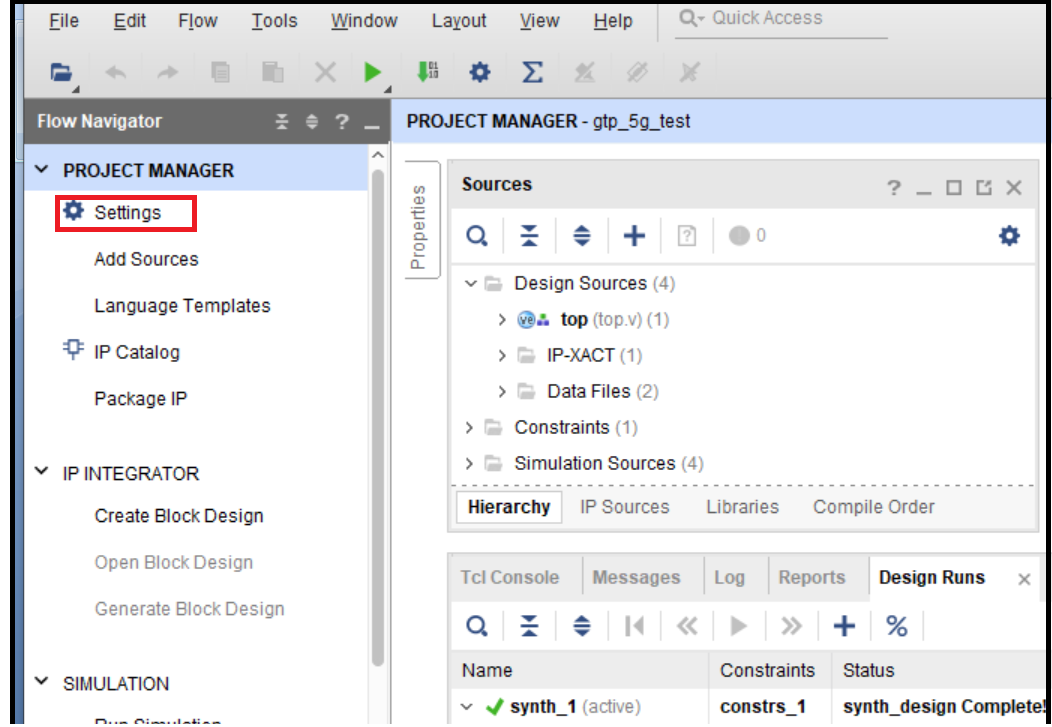
Task: Open Settings via toolbar gear icon
Action: click(x=480, y=72)
